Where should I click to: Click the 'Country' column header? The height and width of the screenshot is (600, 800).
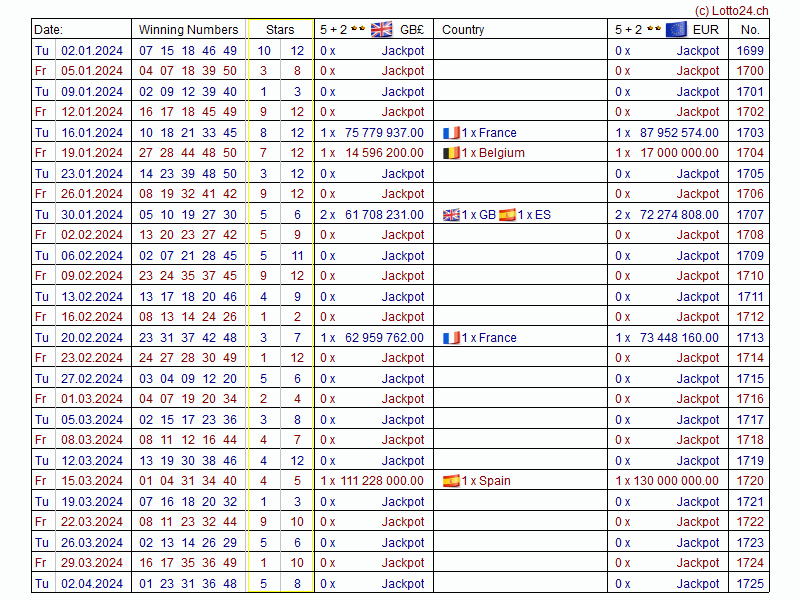click(463, 30)
